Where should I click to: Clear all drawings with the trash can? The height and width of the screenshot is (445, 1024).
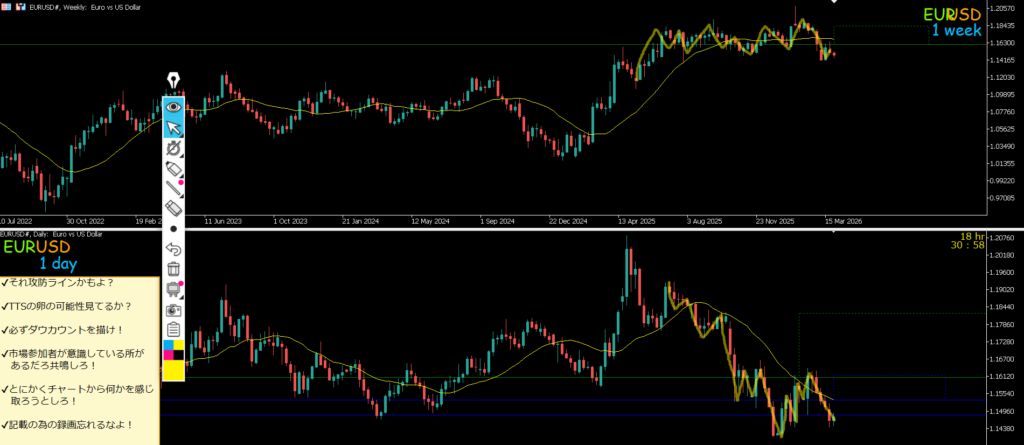pos(173,269)
